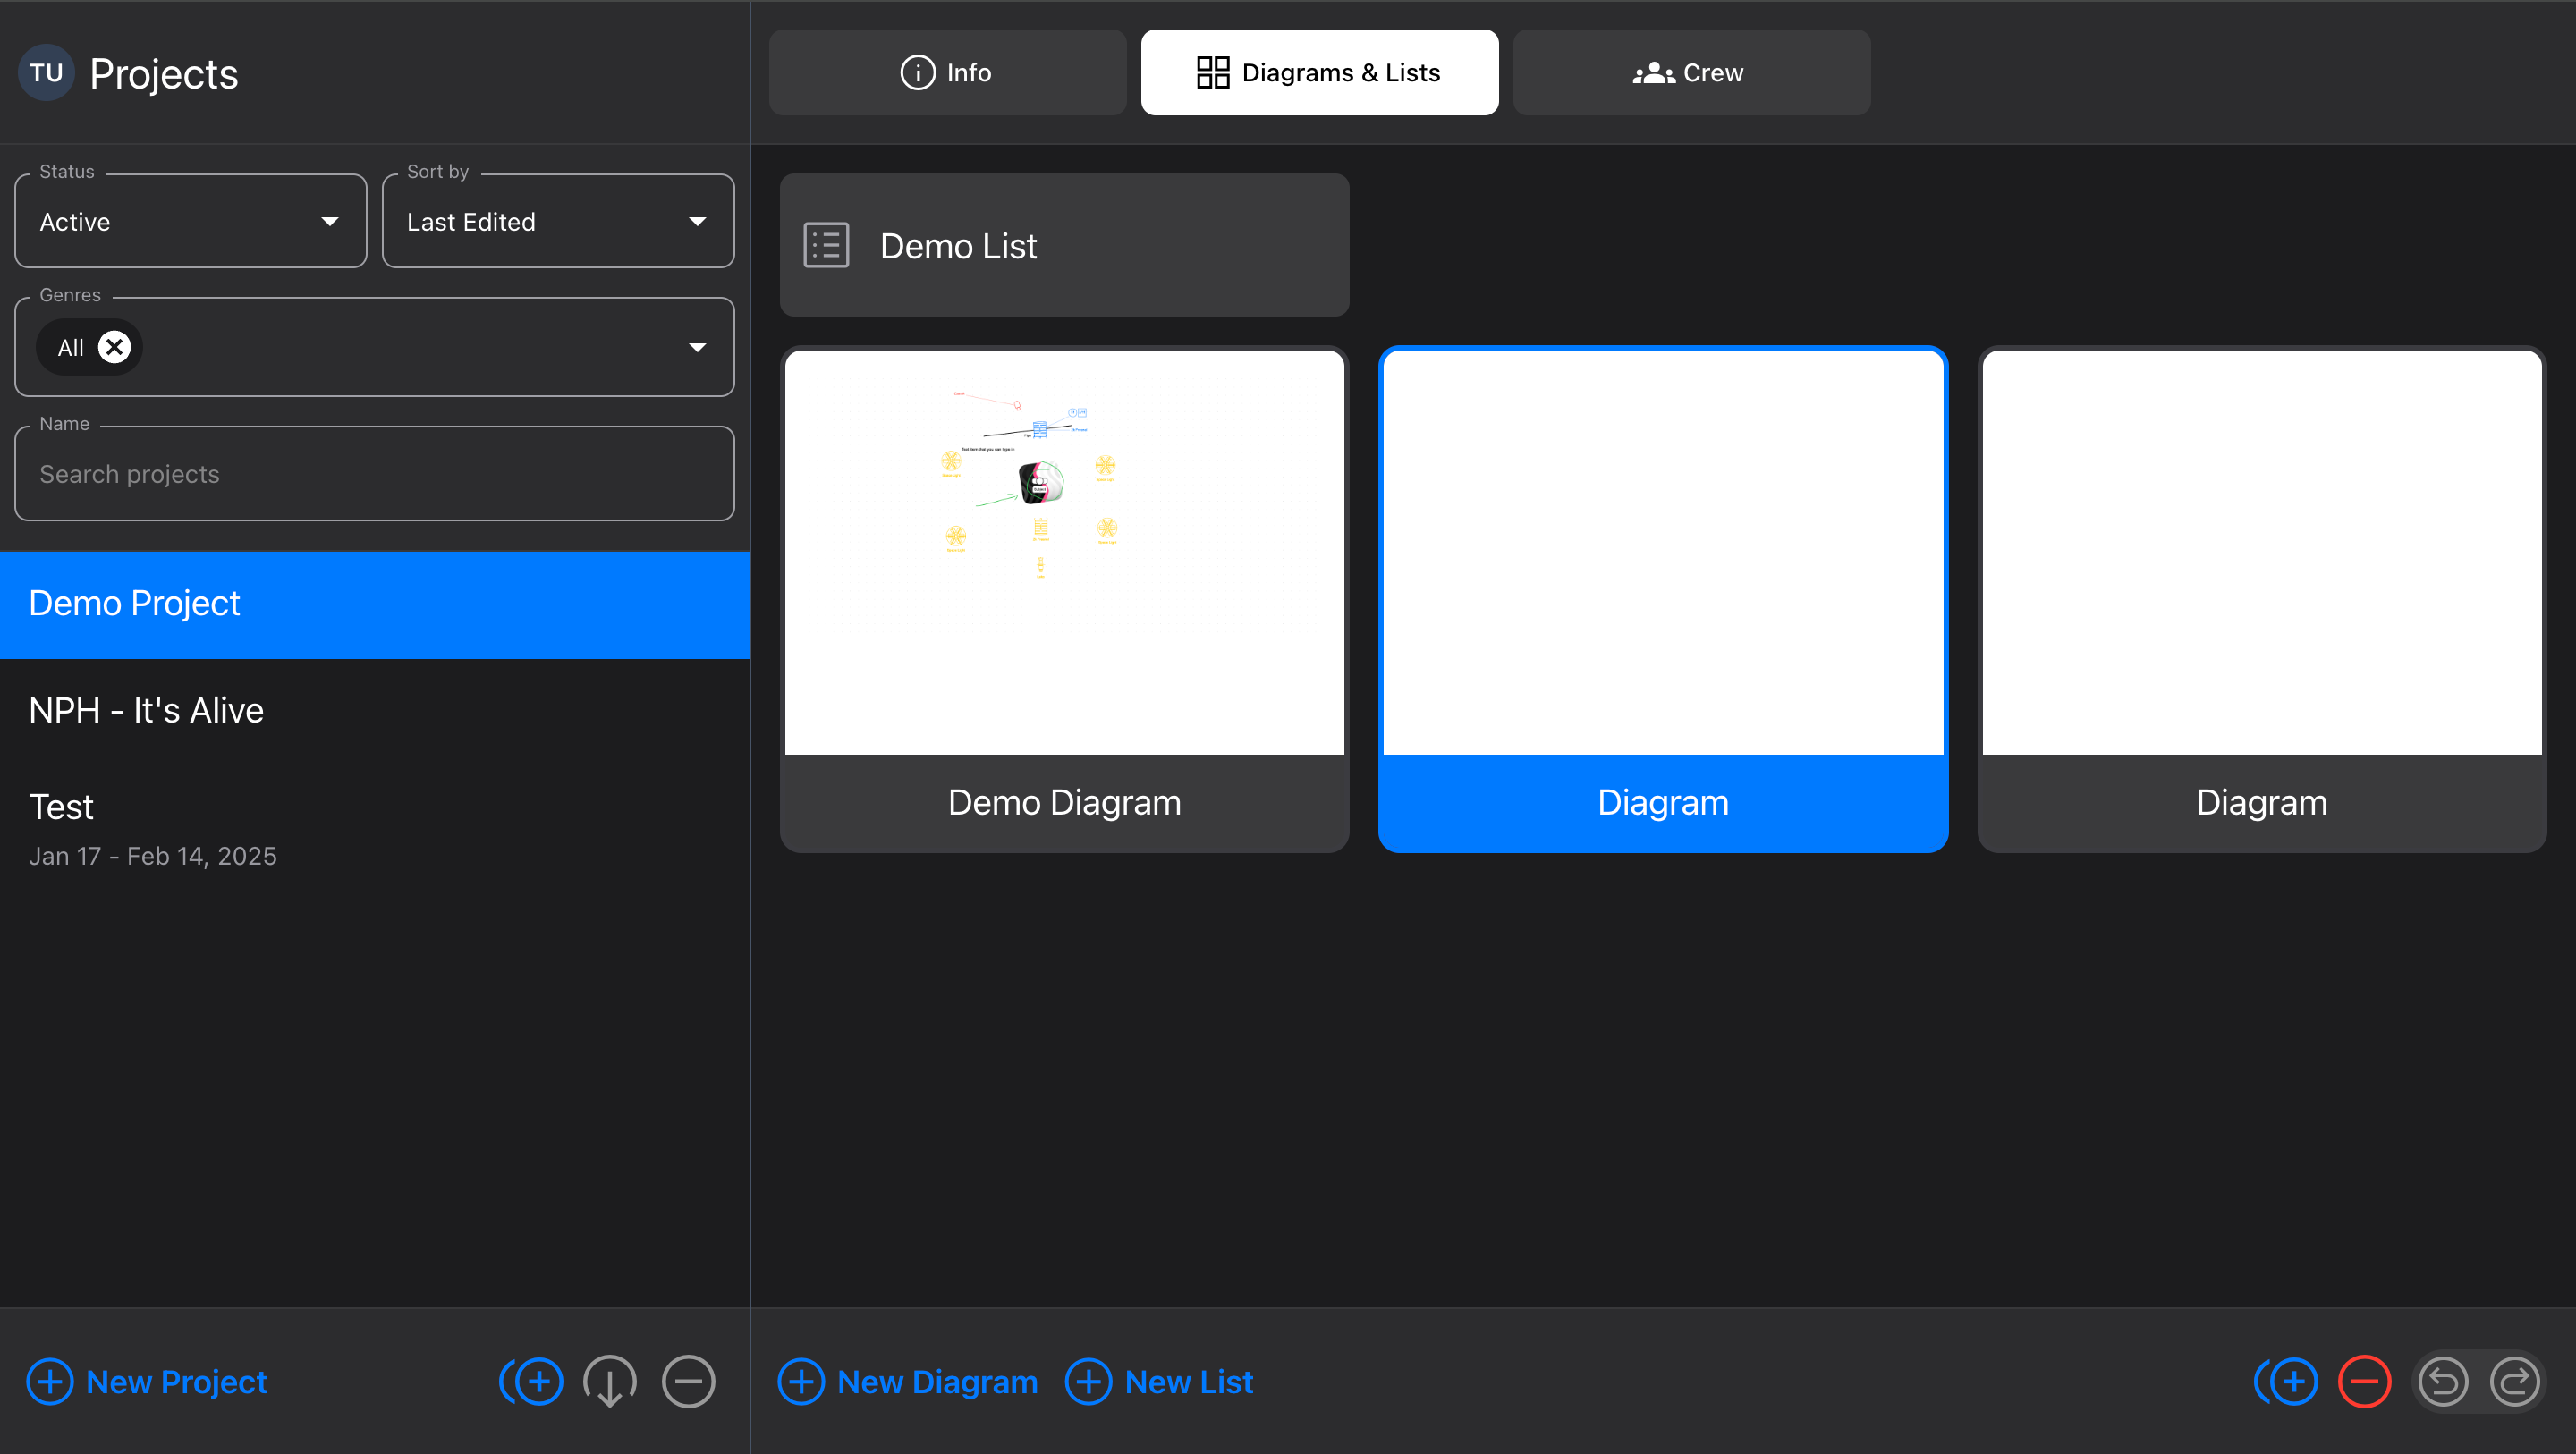Create a New Diagram

click(x=908, y=1382)
